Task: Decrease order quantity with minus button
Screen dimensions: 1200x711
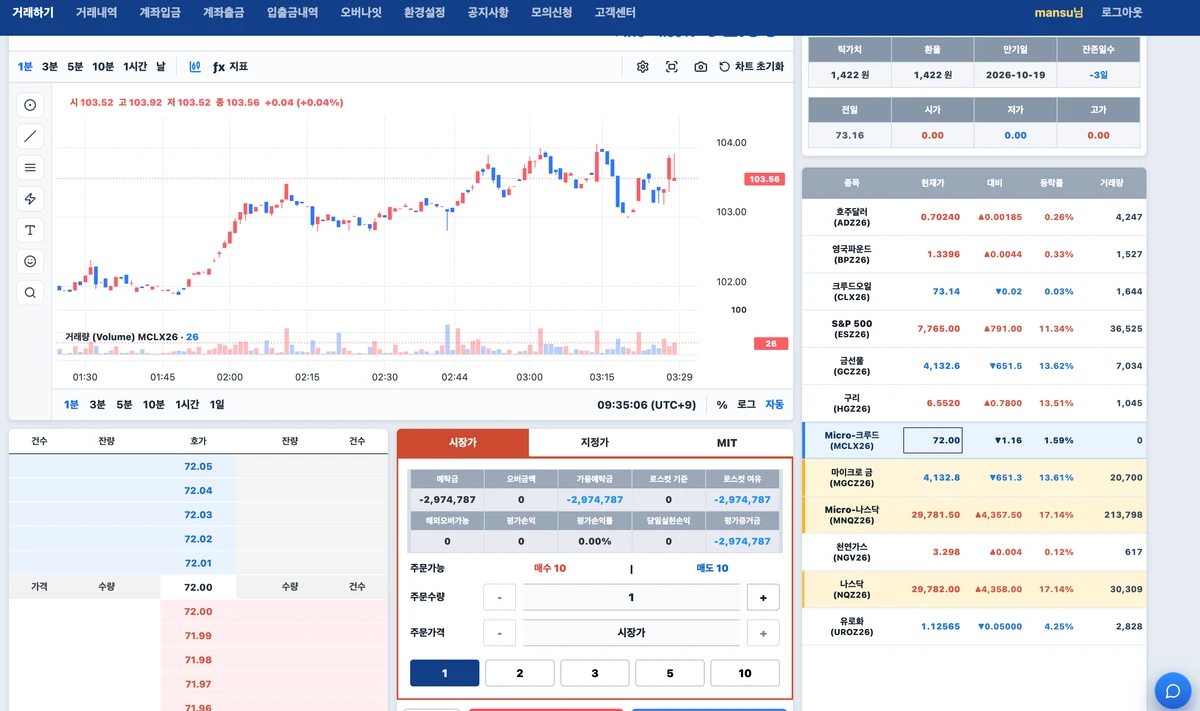Action: pyautogui.click(x=499, y=597)
